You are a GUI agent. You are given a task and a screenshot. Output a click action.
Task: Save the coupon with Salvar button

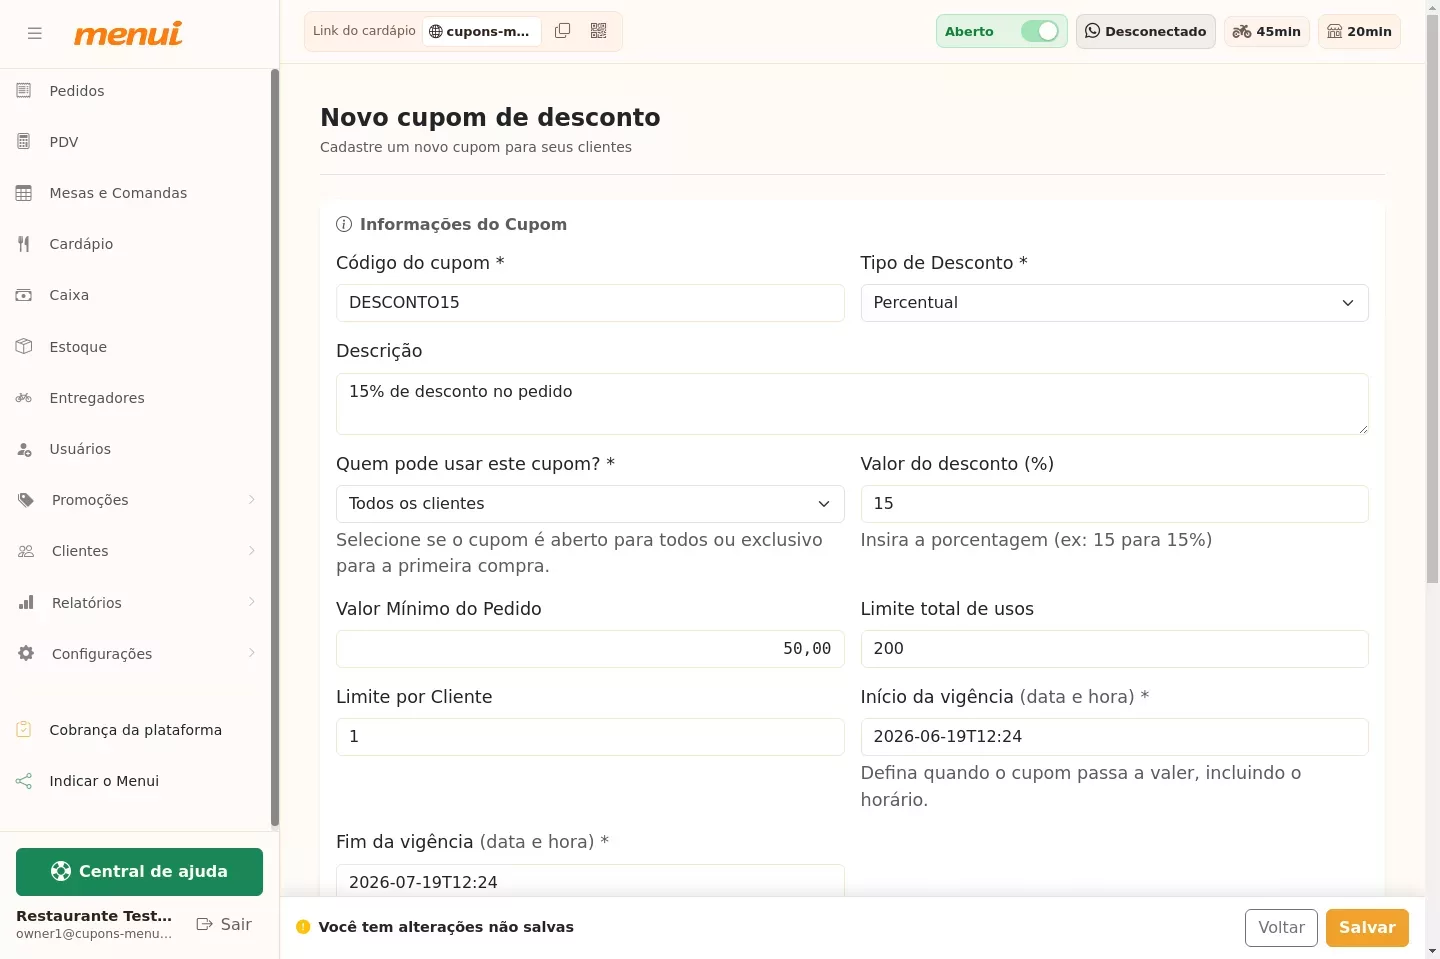(1367, 928)
